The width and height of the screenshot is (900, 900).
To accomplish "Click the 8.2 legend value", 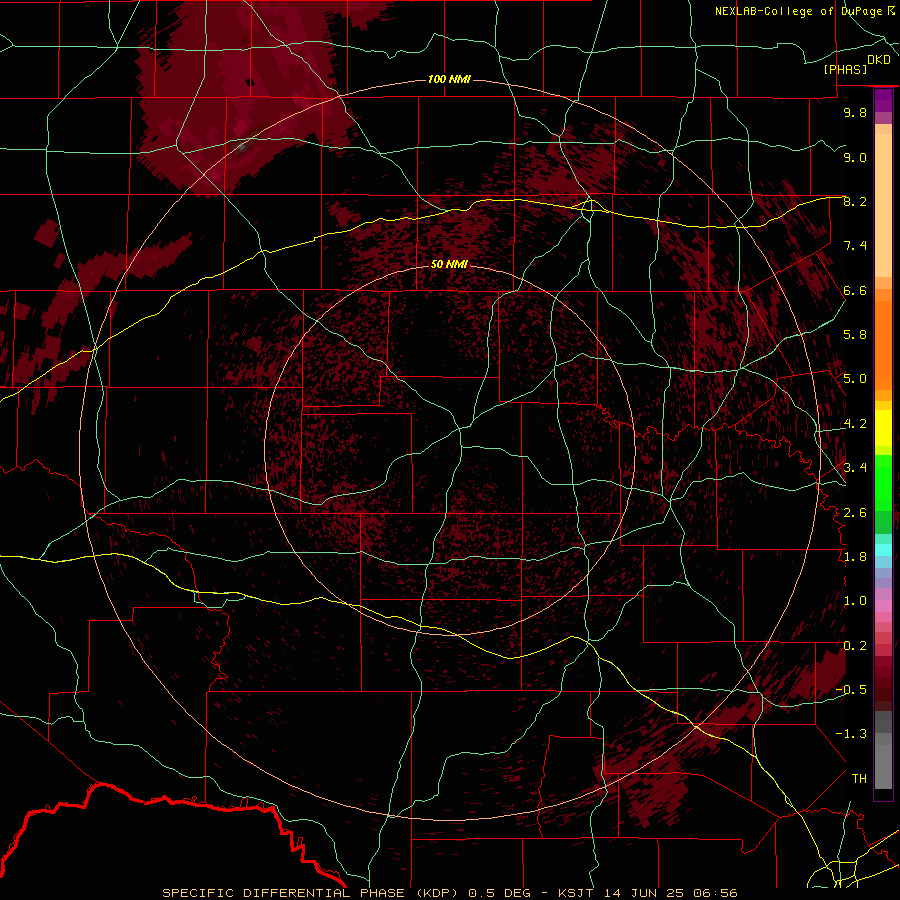I will click(x=855, y=201).
